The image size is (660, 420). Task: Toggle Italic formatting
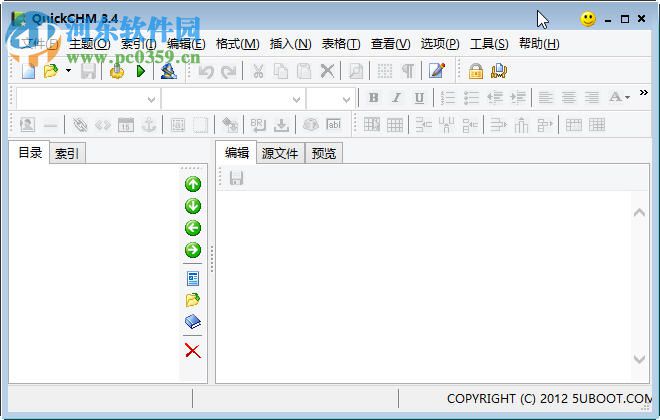[x=396, y=98]
